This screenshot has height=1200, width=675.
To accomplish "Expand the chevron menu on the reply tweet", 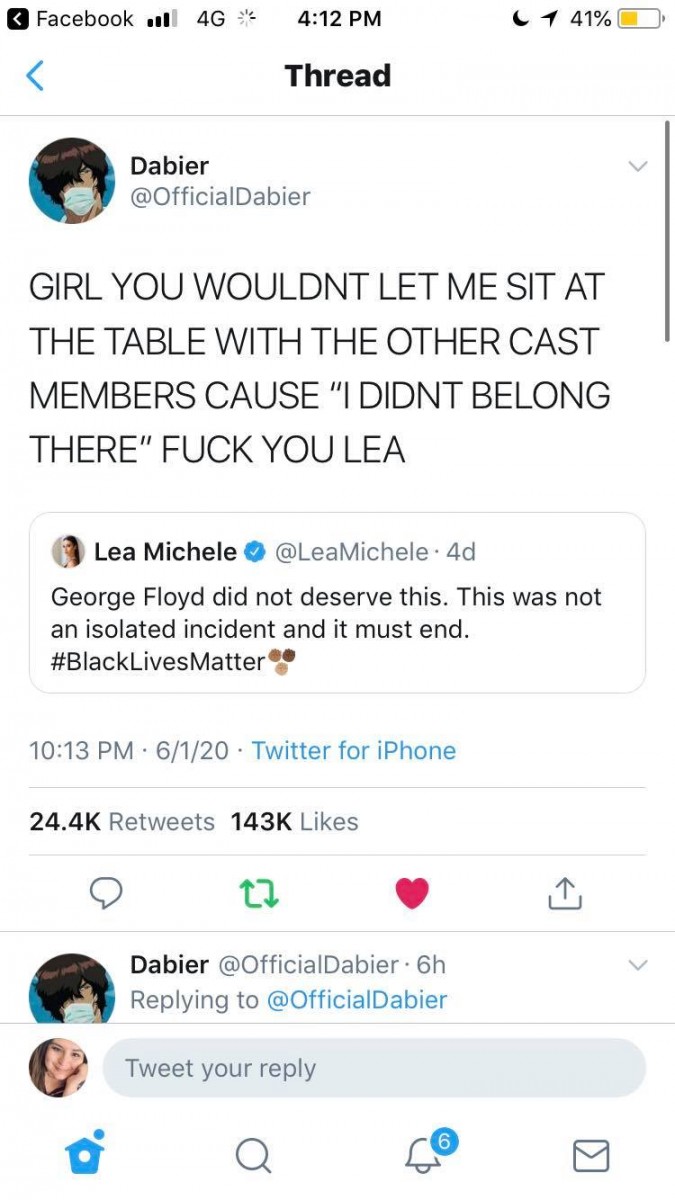I will click(637, 965).
